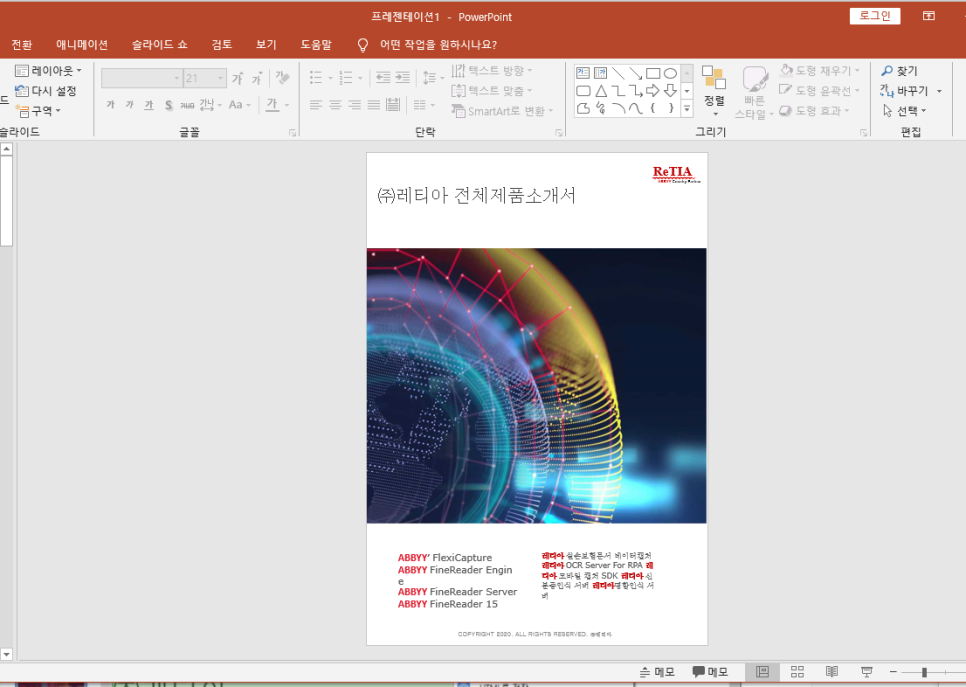This screenshot has height=687, width=966.
Task: Select the arrow line shape
Action: [636, 73]
